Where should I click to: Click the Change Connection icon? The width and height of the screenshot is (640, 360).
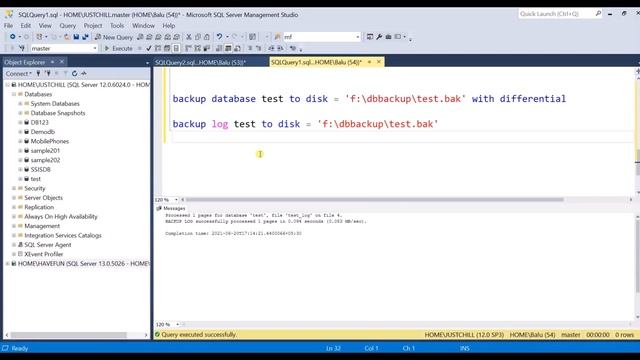tap(22, 48)
